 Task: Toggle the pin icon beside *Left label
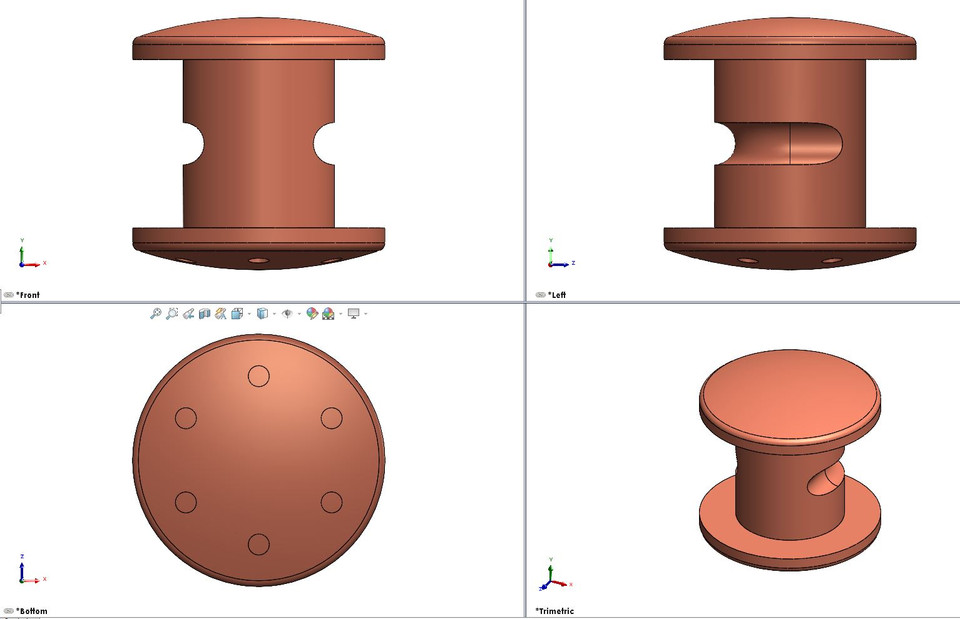point(538,295)
